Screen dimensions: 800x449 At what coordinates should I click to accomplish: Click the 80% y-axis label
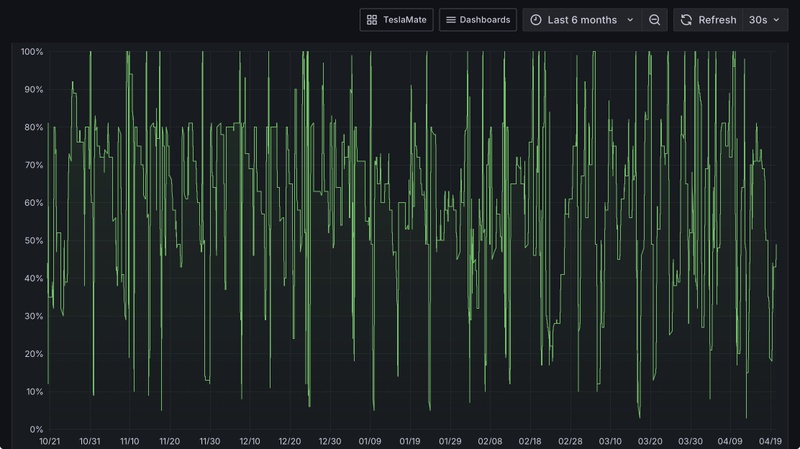click(x=34, y=127)
